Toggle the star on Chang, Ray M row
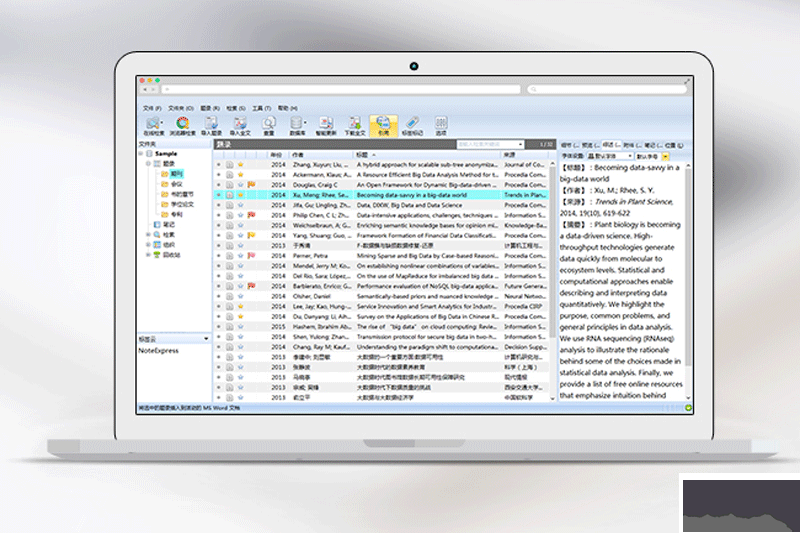Viewport: 800px width, 533px height. [241, 347]
